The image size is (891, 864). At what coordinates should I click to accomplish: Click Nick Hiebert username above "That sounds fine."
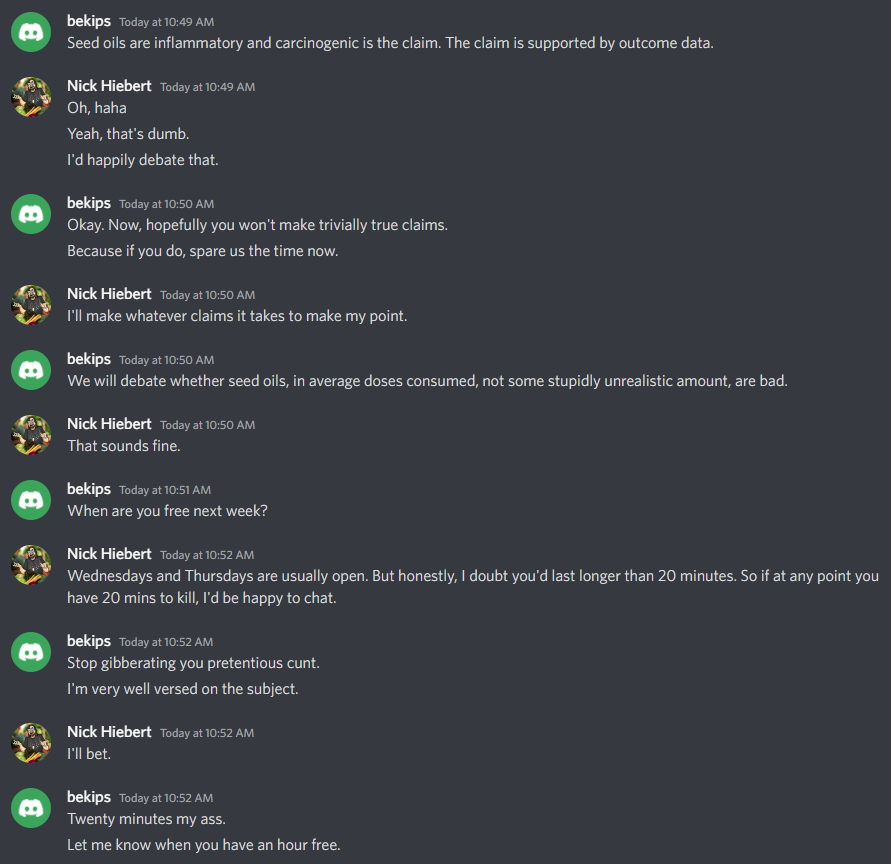(x=109, y=424)
